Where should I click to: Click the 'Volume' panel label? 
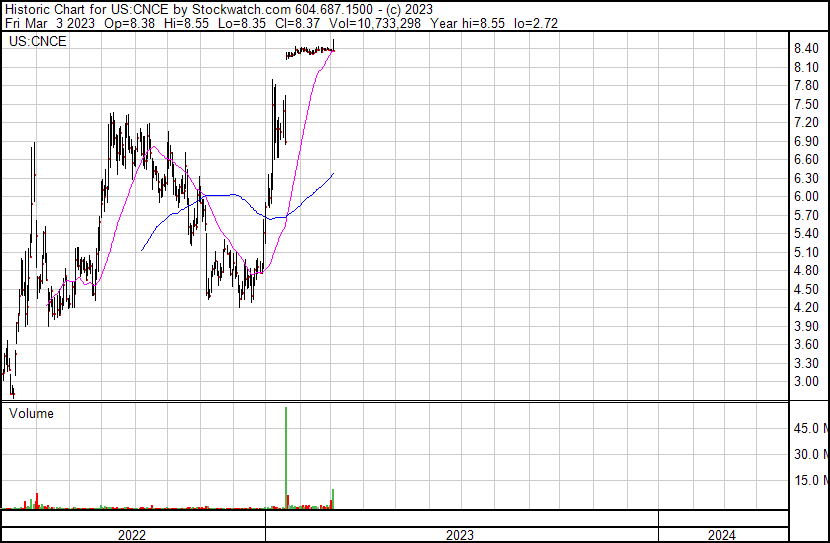[x=31, y=413]
